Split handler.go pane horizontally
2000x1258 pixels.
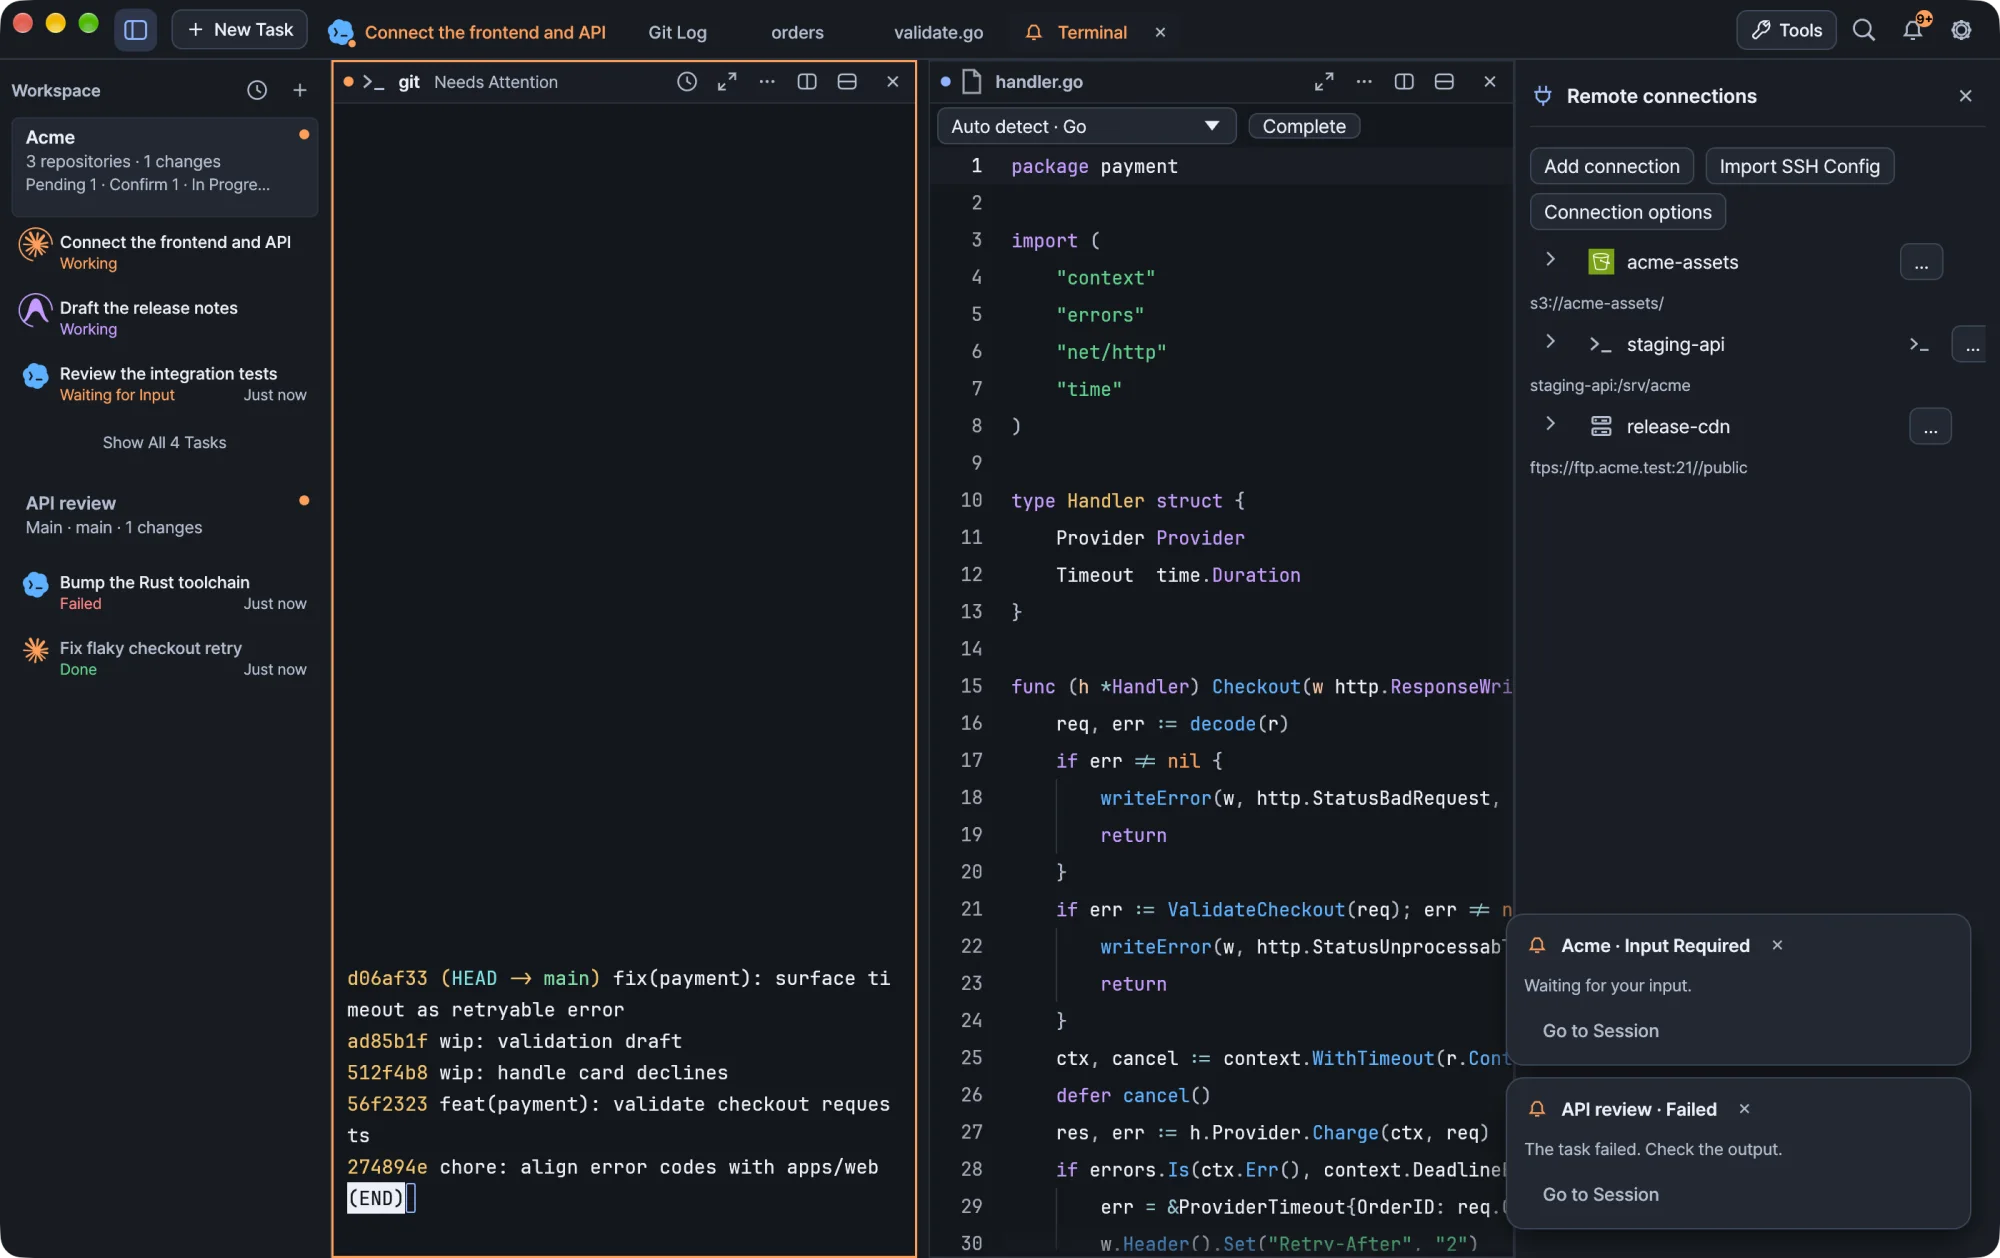click(1444, 82)
